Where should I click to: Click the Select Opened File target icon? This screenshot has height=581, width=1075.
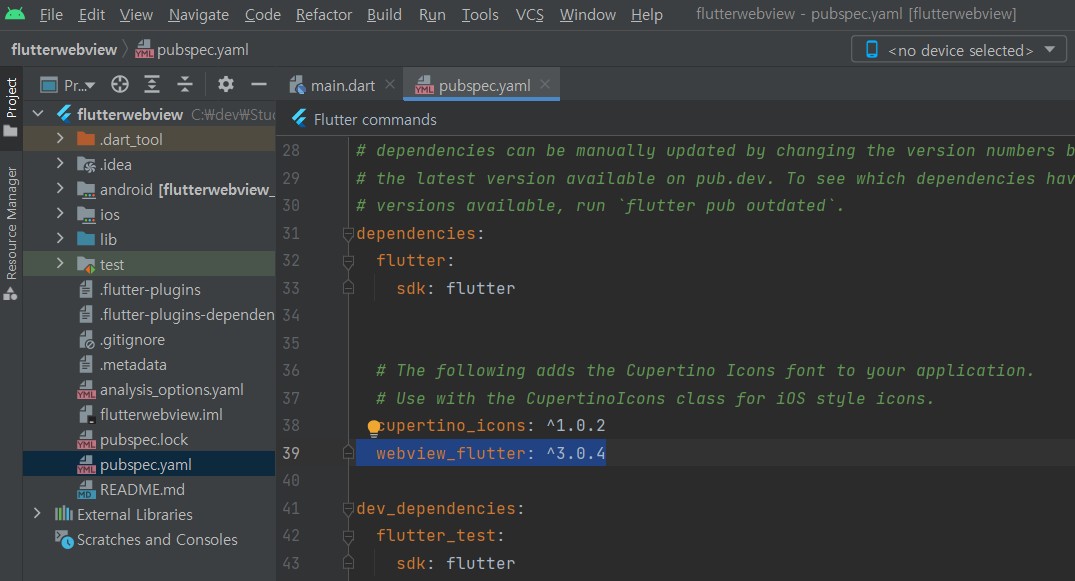120,84
